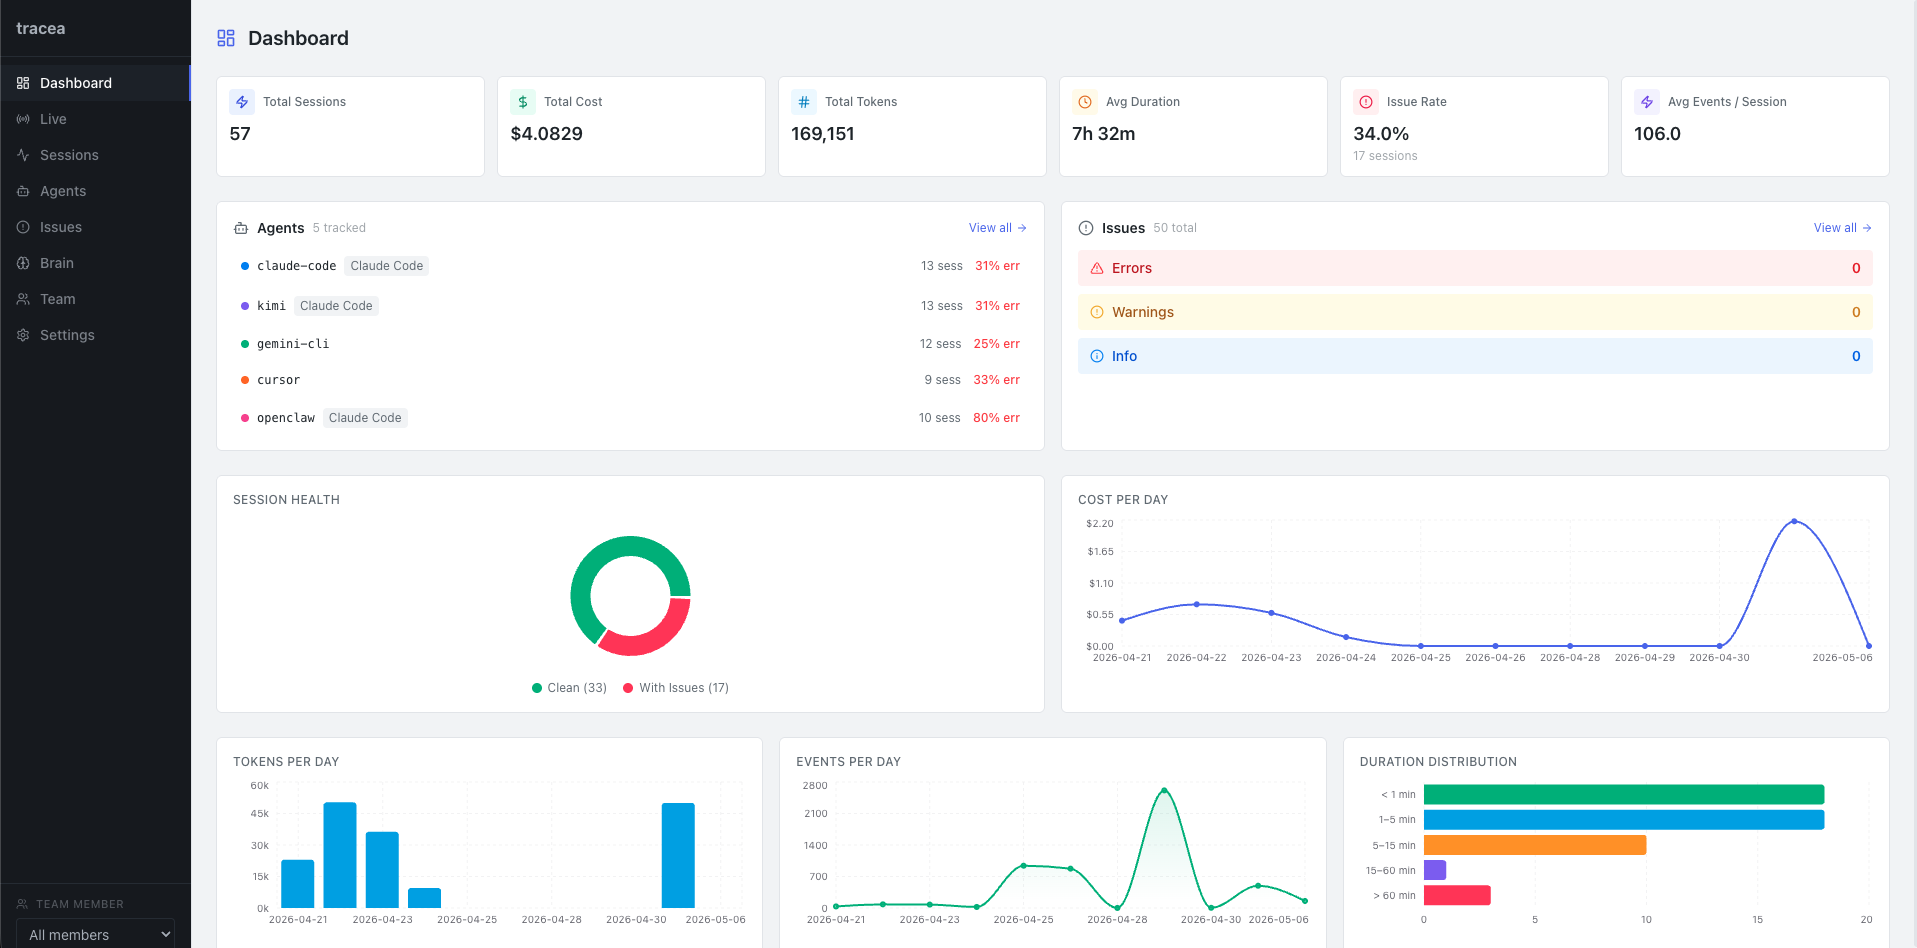Select the openclaw agent row
The width and height of the screenshot is (1917, 948).
pyautogui.click(x=630, y=418)
